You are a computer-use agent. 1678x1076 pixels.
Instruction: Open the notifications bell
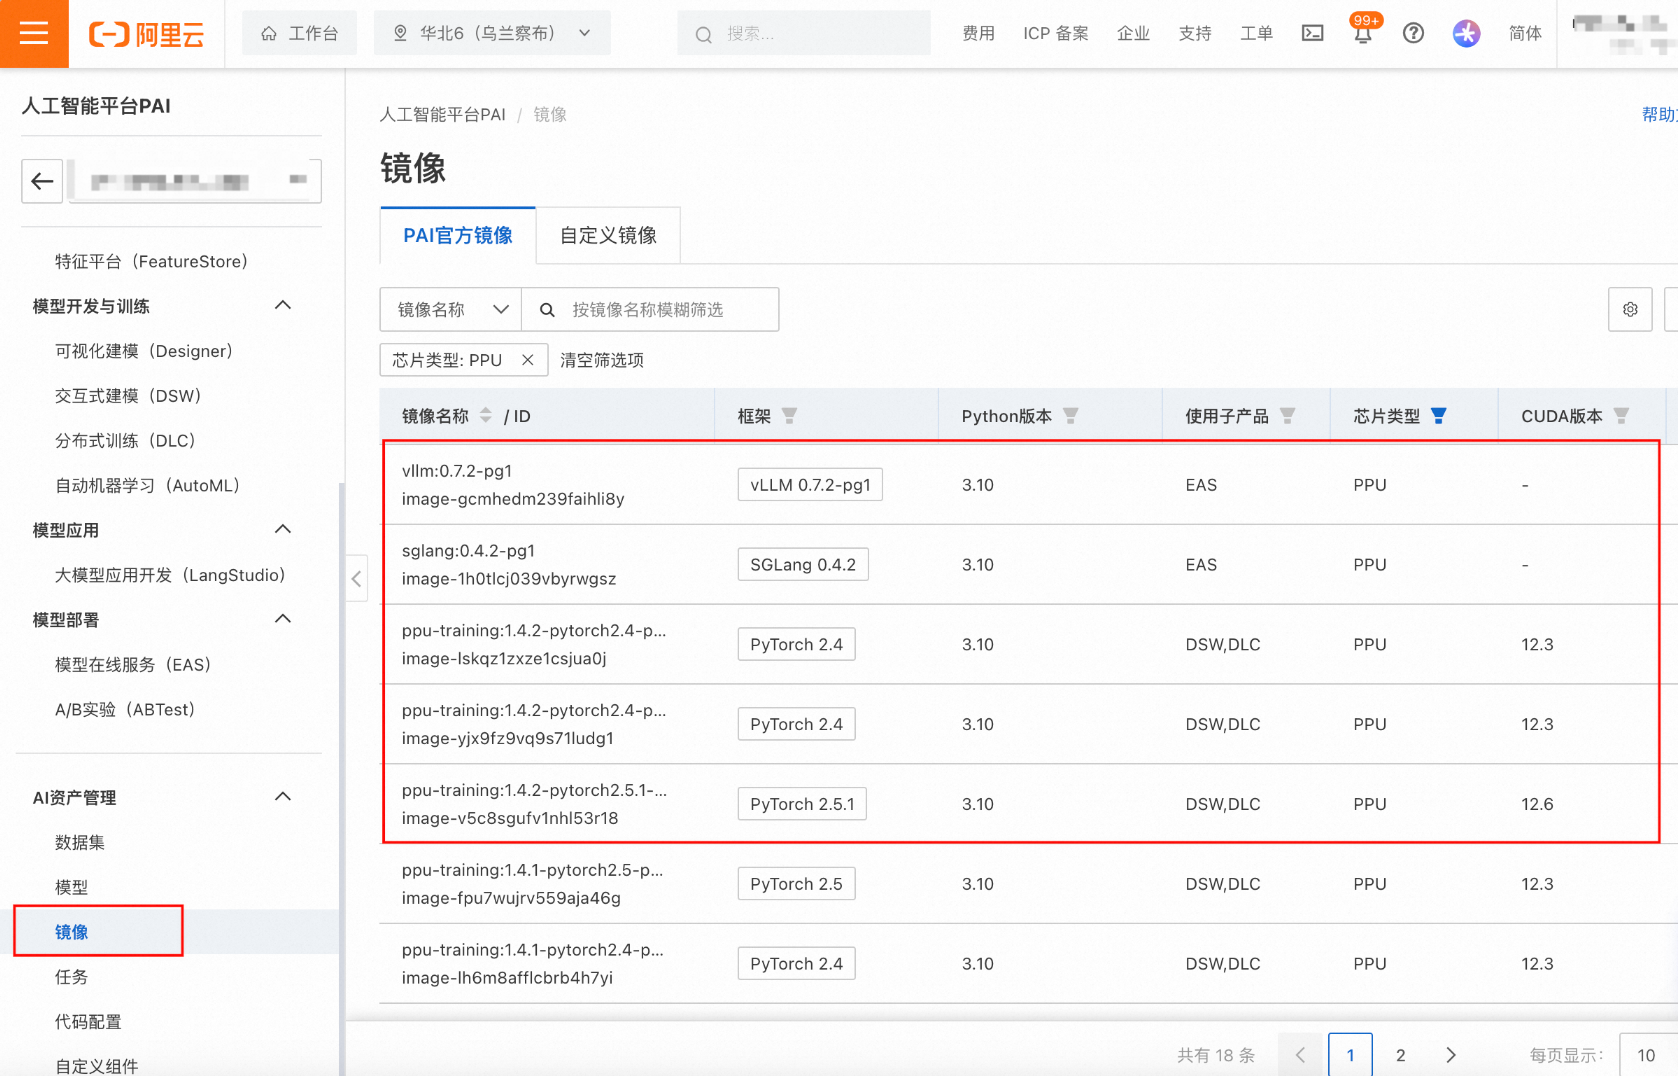1363,33
